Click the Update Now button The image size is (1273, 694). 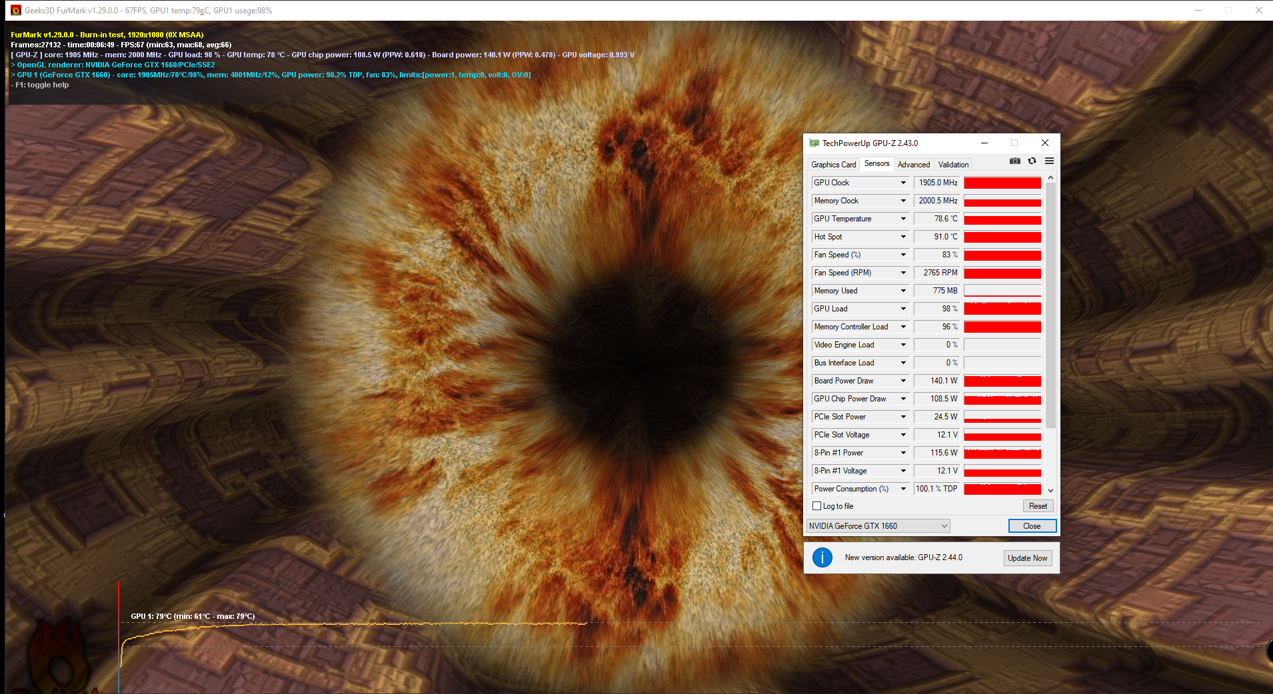coord(1027,558)
